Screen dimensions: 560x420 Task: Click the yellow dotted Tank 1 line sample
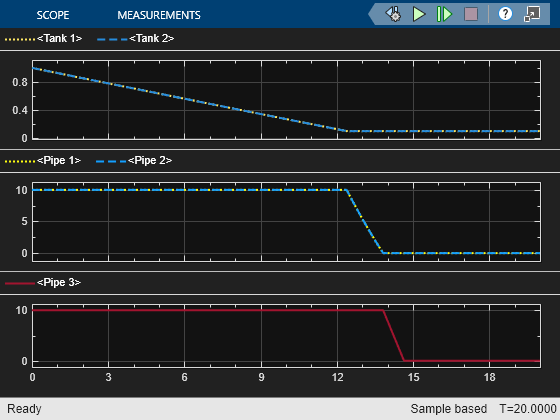point(20,39)
